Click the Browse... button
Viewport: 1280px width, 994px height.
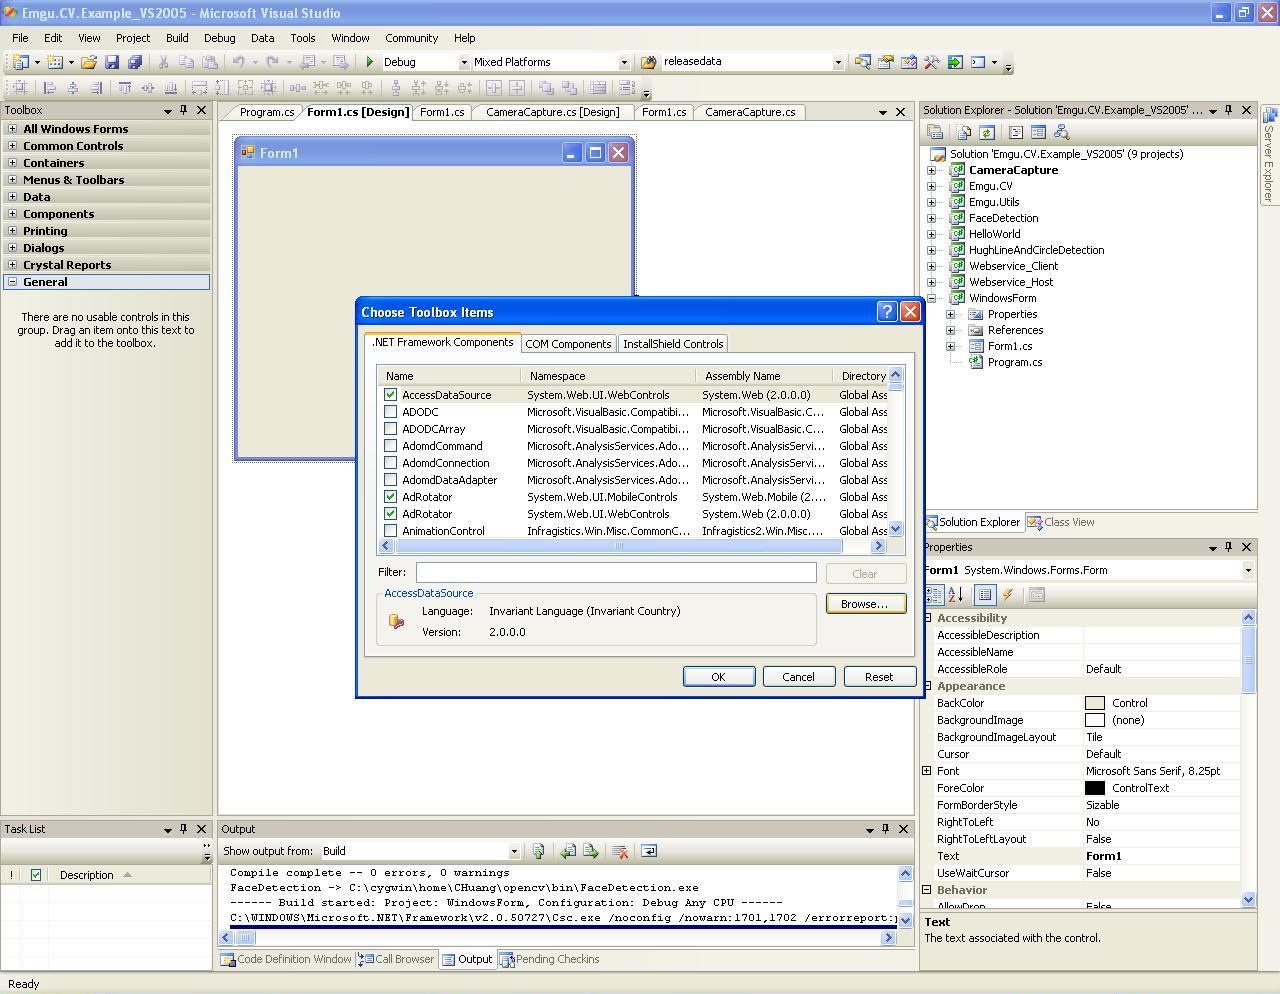(865, 604)
